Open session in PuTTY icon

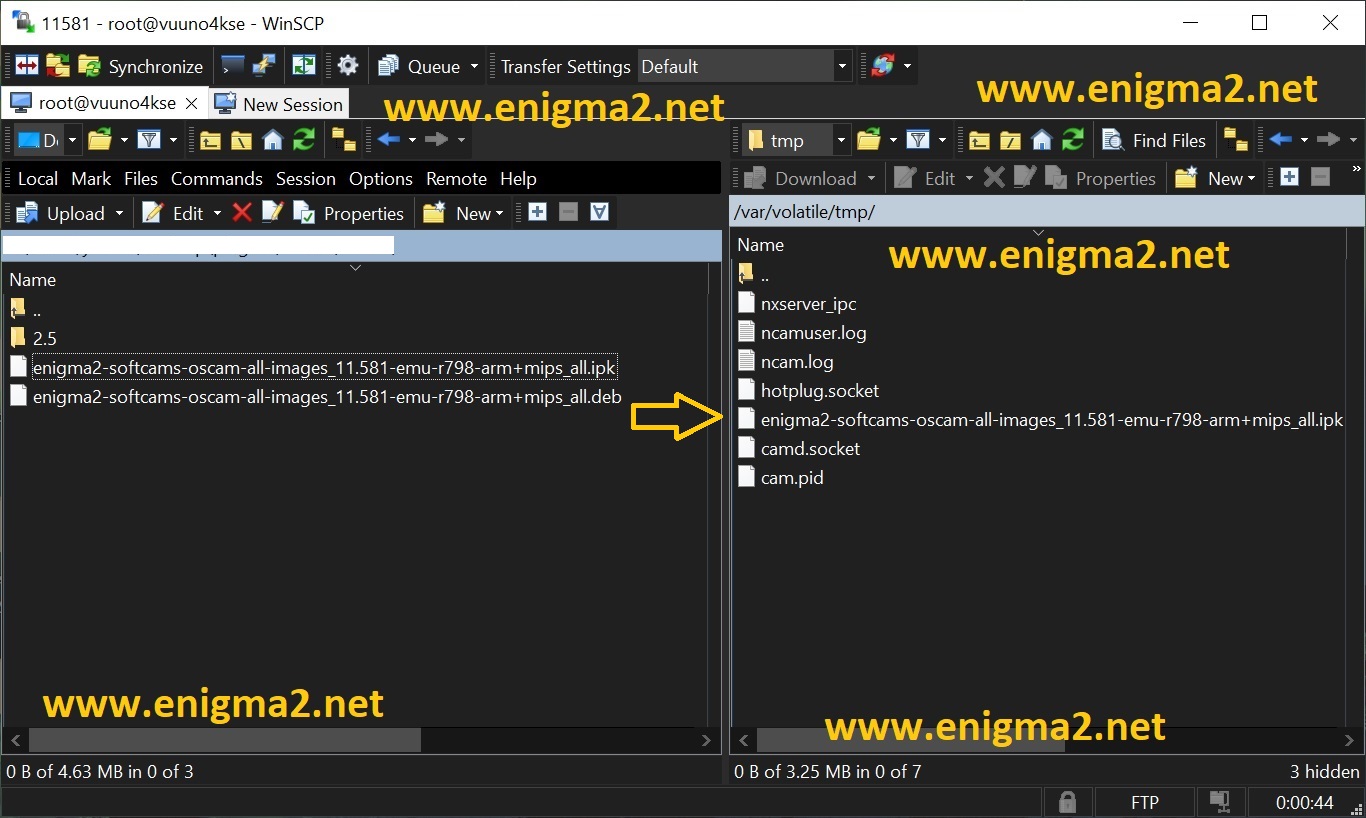263,67
